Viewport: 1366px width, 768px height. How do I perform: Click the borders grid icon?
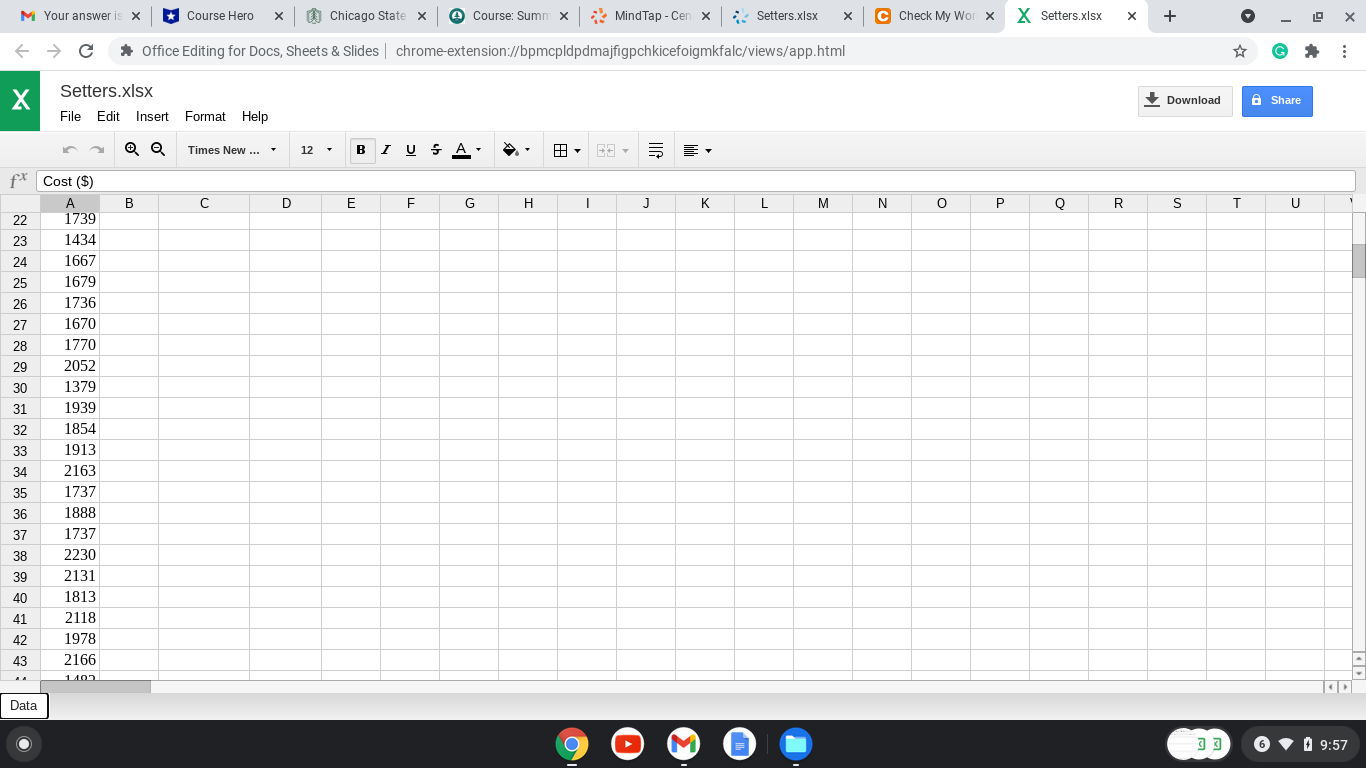pos(560,150)
